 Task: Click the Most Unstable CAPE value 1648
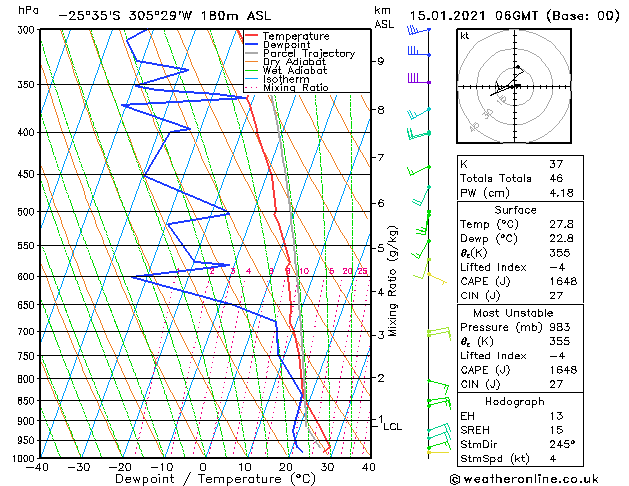click(x=563, y=370)
